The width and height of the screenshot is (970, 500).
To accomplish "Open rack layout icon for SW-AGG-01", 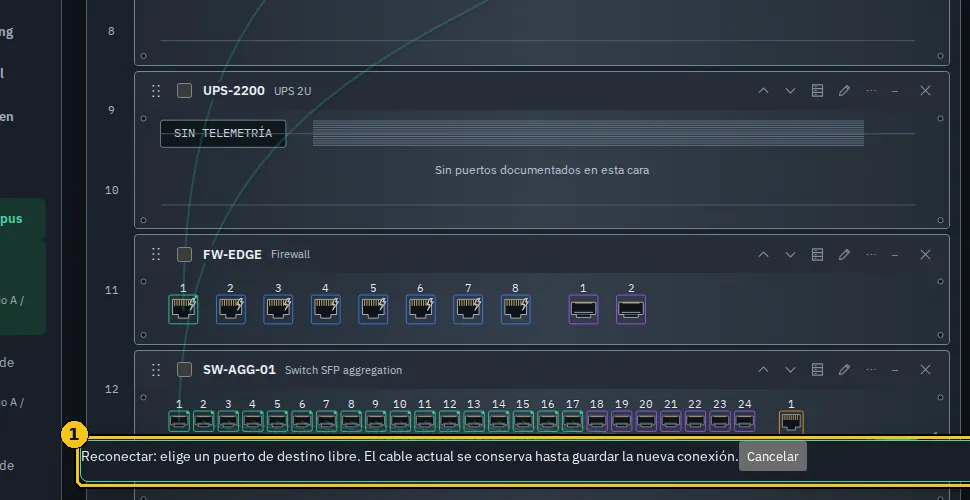I will point(817,370).
